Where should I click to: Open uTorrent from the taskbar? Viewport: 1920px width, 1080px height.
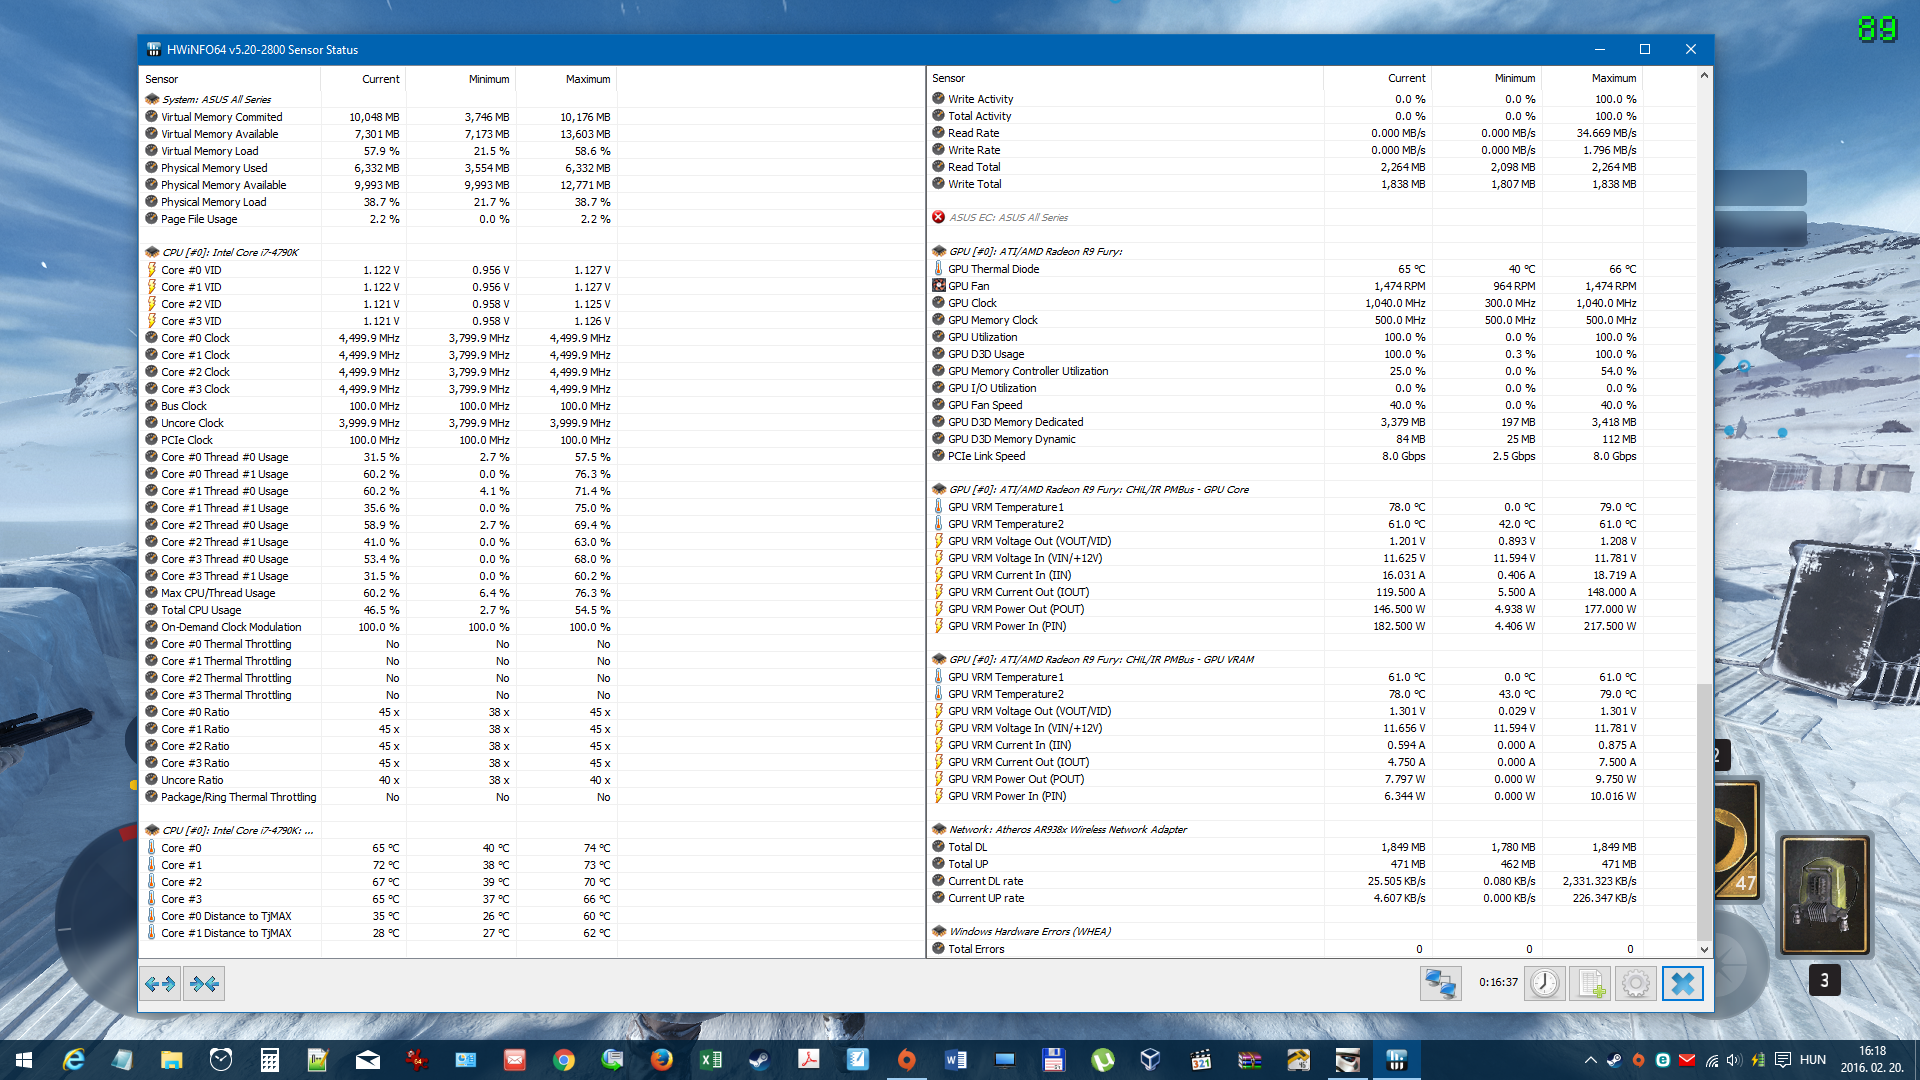pyautogui.click(x=1103, y=1060)
